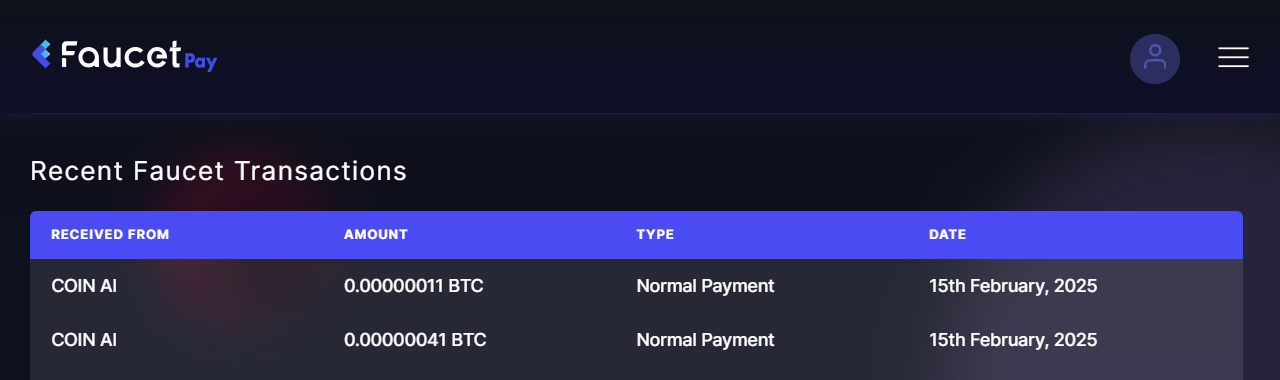Click the blue table header bar

pos(636,235)
